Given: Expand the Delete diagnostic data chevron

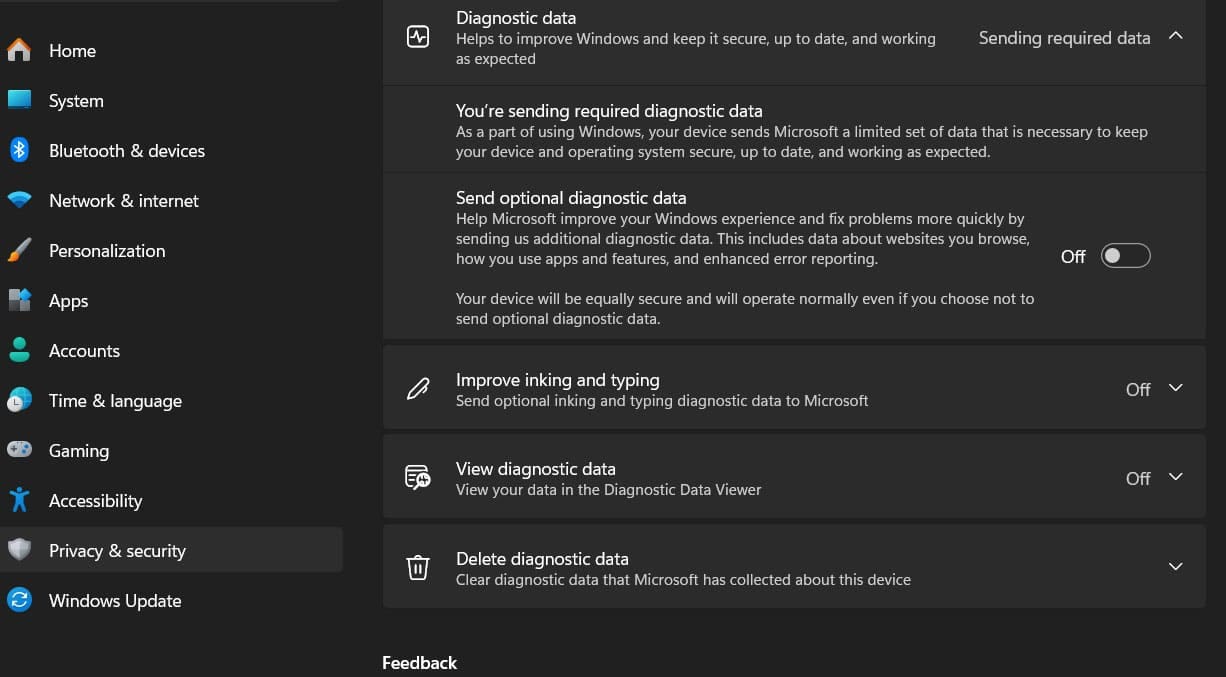Looking at the screenshot, I should [1176, 567].
